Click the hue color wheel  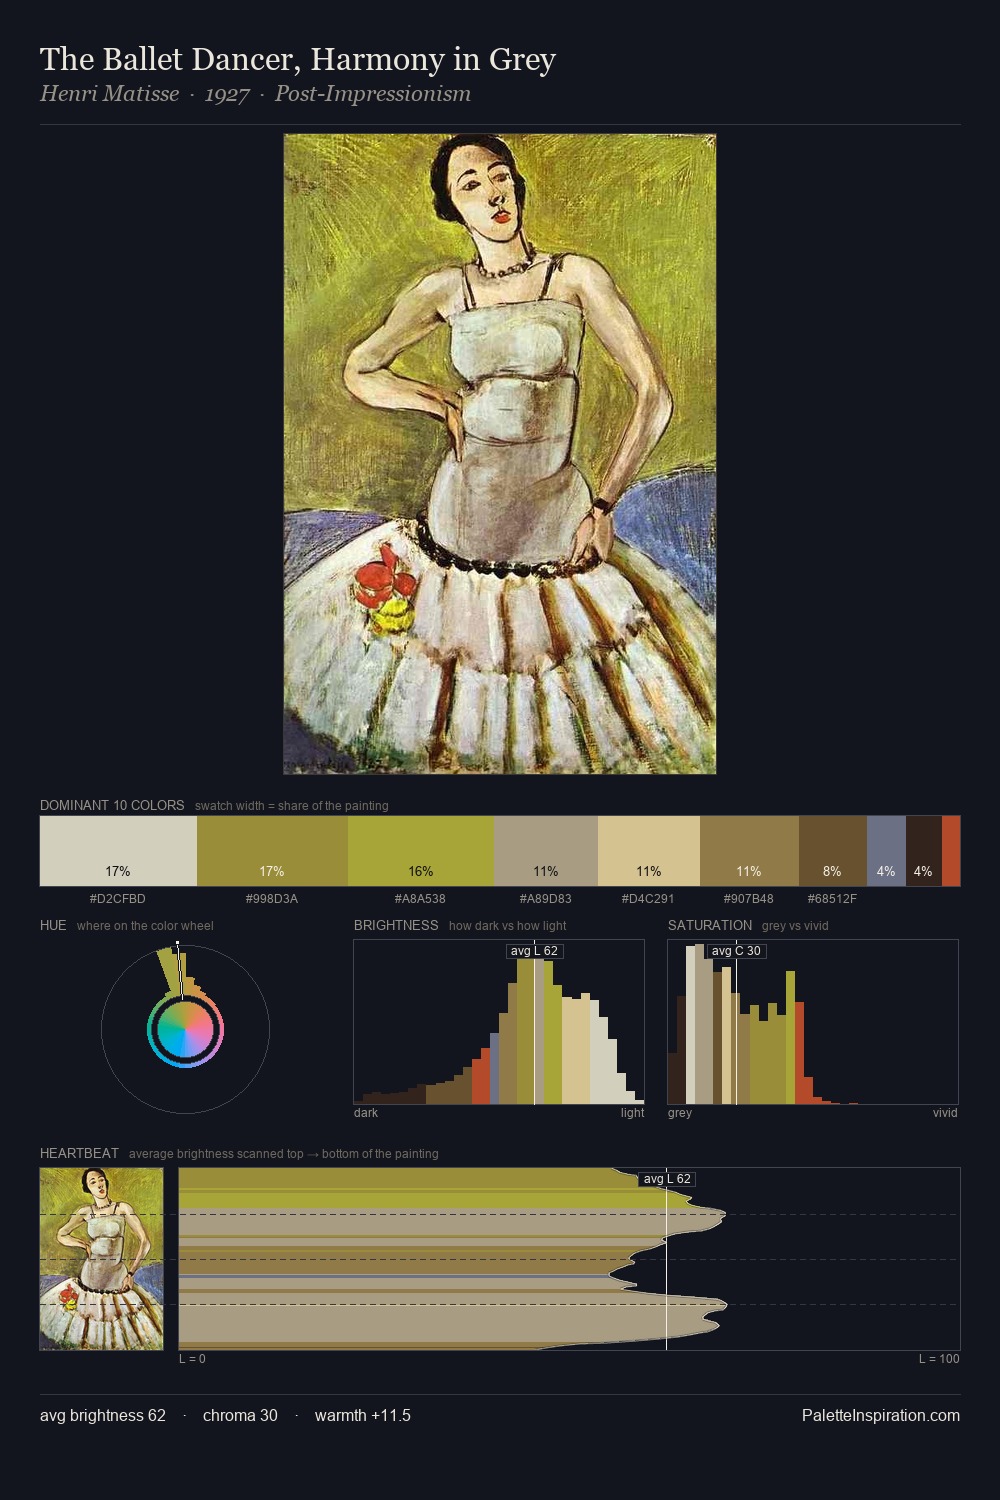pos(185,1029)
